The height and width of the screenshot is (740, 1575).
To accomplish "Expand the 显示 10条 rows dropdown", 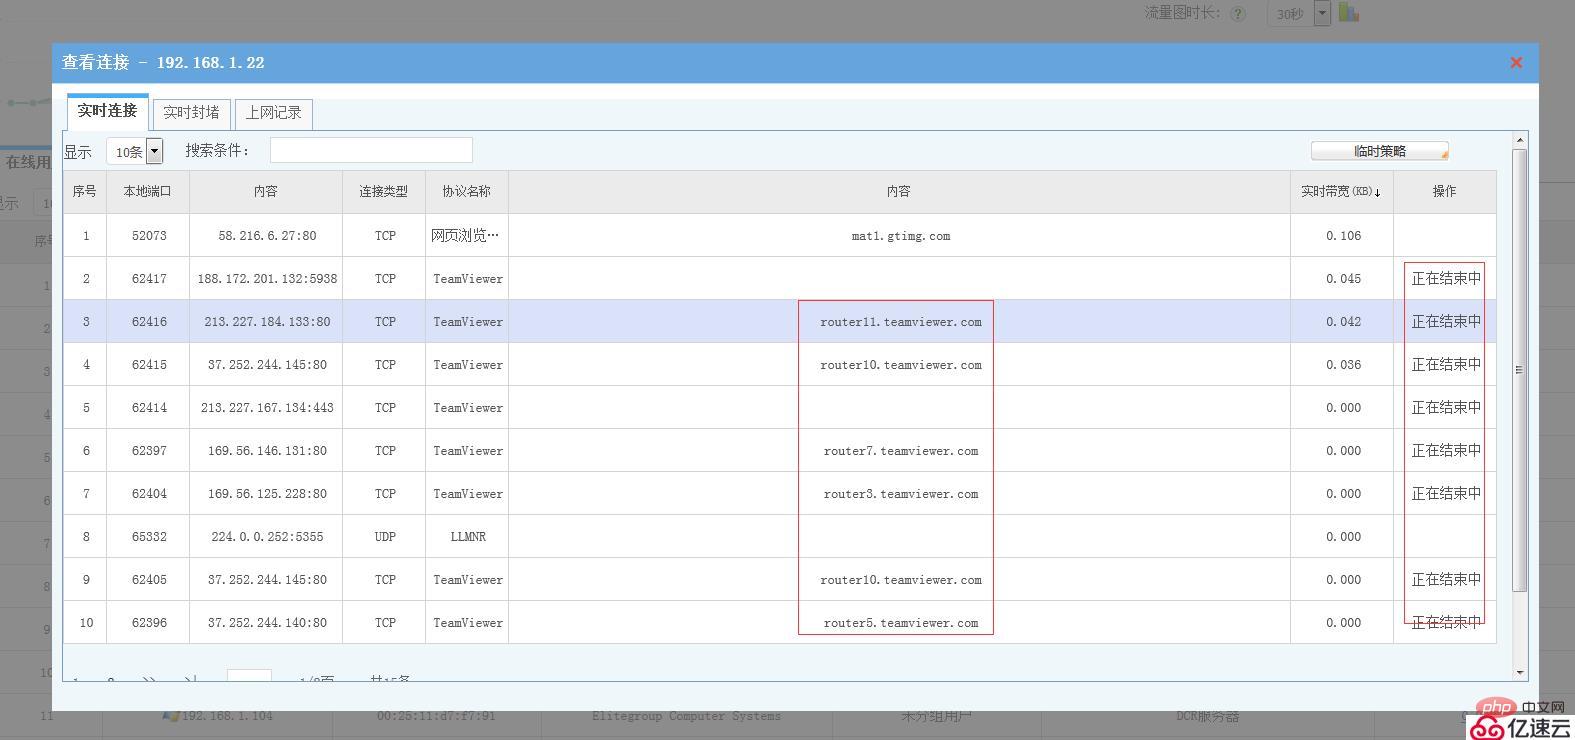I will [154, 151].
